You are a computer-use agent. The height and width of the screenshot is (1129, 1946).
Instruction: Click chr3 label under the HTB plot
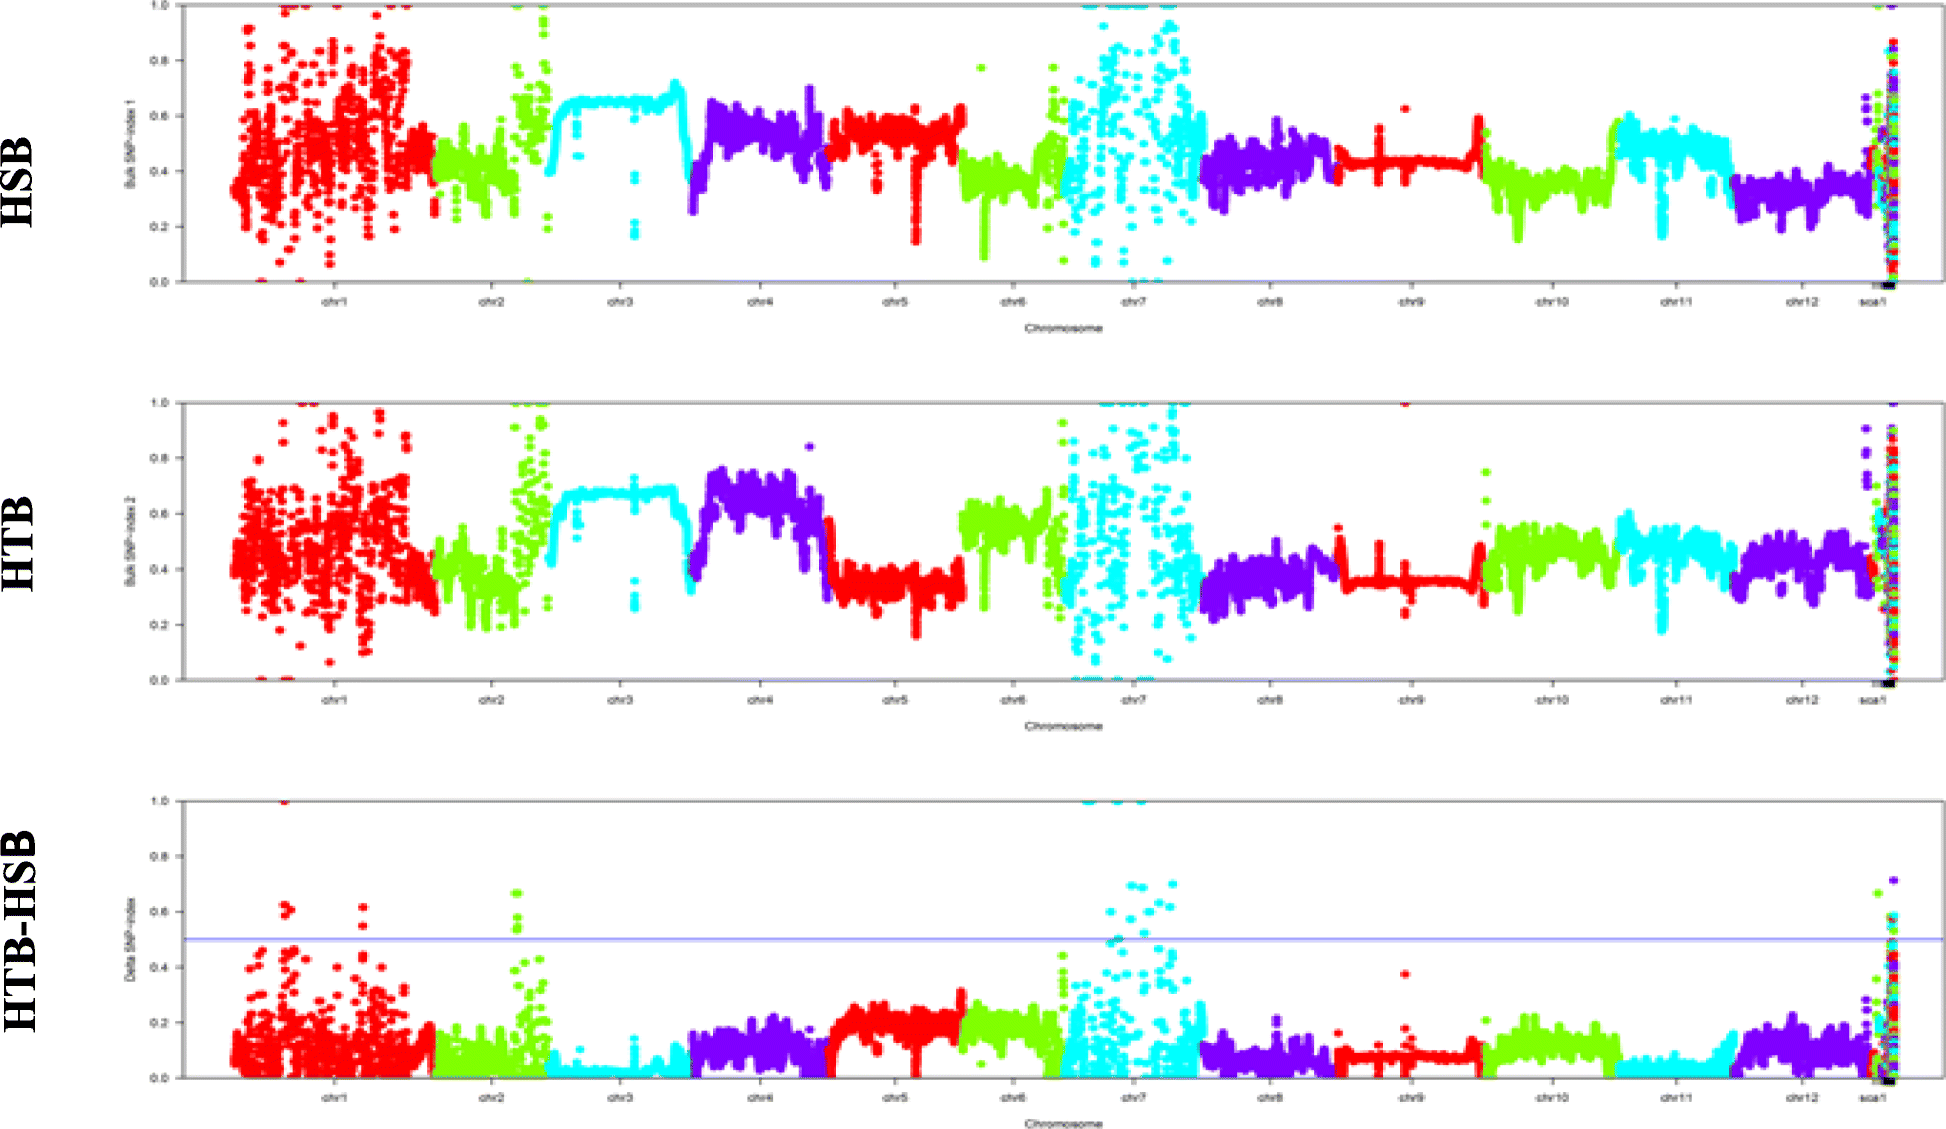[x=620, y=700]
